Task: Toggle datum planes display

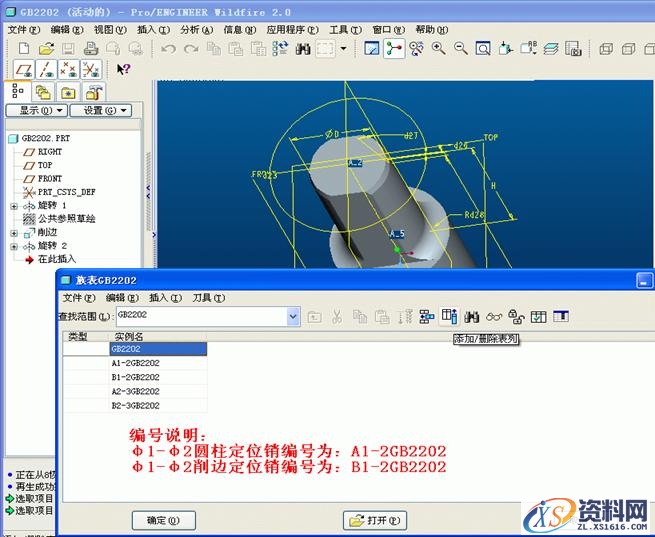Action: [24, 69]
